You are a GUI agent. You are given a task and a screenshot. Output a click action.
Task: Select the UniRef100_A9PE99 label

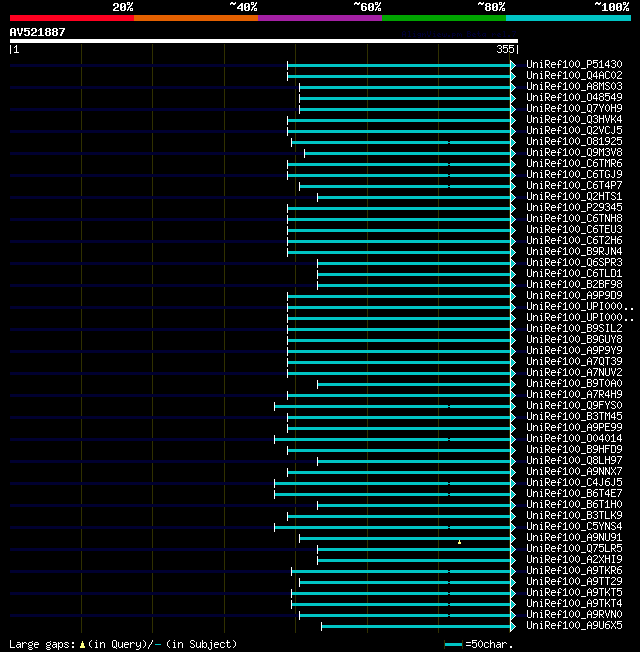(574, 427)
